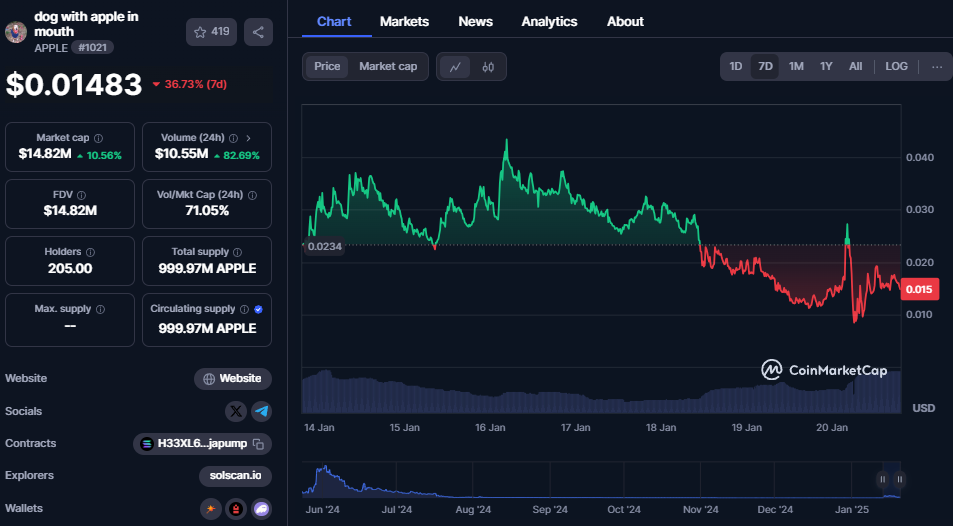Open the Chart tab
Screen dimensions: 953x526
[x=334, y=21]
